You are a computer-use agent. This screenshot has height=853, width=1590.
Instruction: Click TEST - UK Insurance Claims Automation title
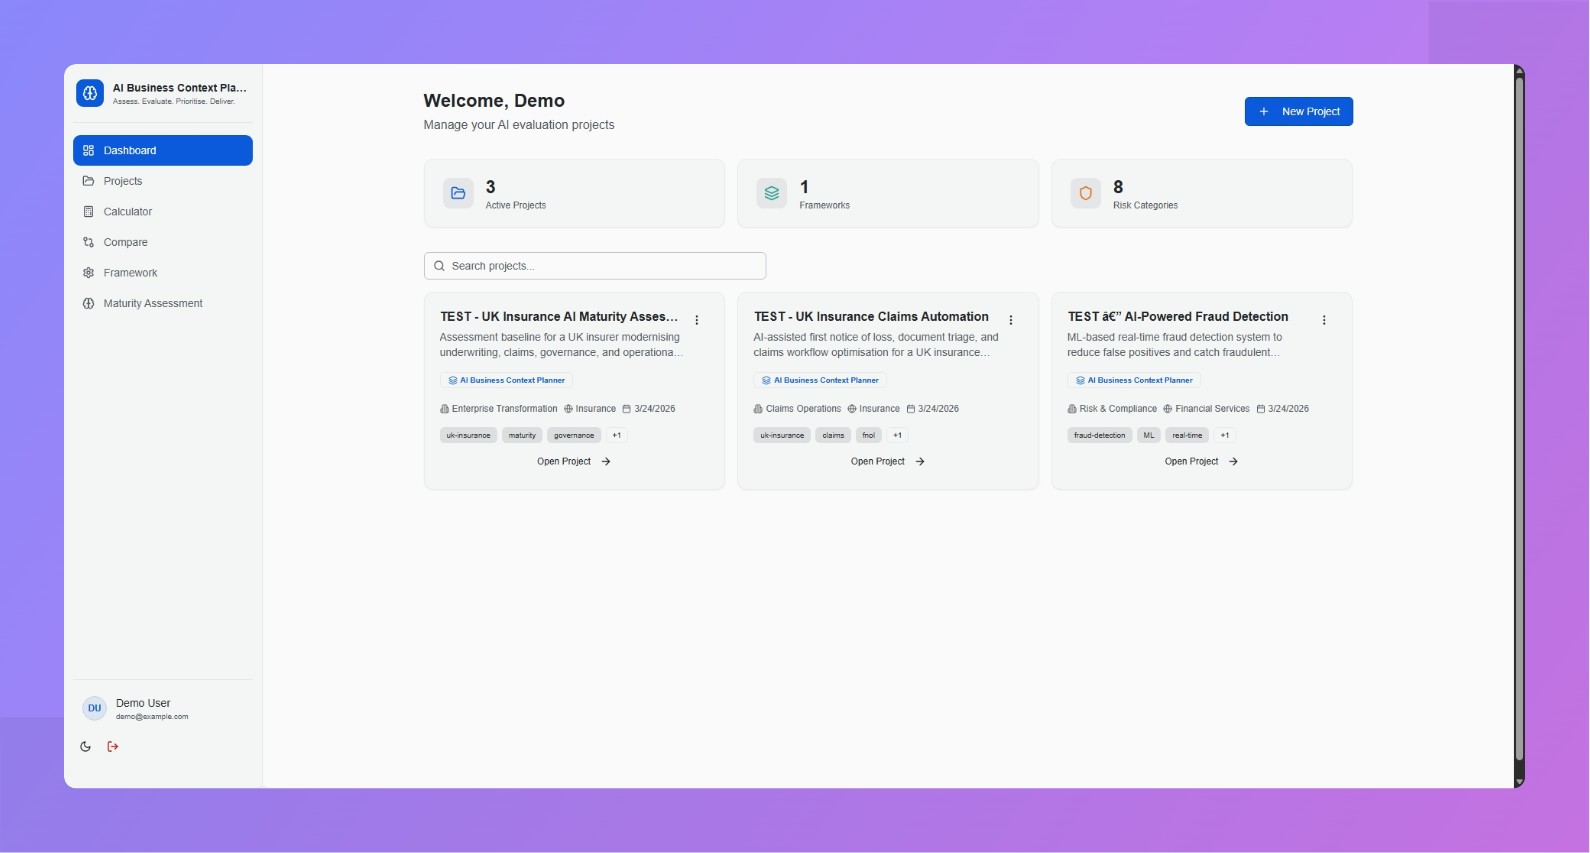871,316
